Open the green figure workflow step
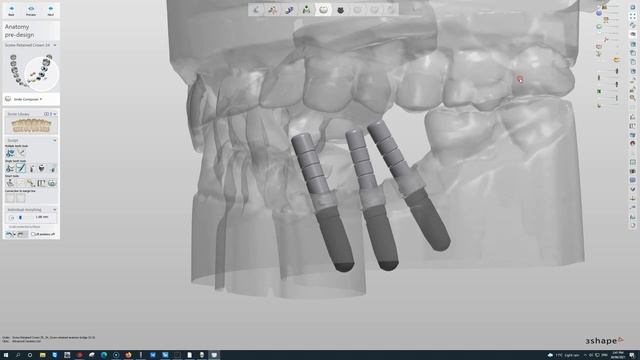The height and width of the screenshot is (360, 640). [306, 9]
